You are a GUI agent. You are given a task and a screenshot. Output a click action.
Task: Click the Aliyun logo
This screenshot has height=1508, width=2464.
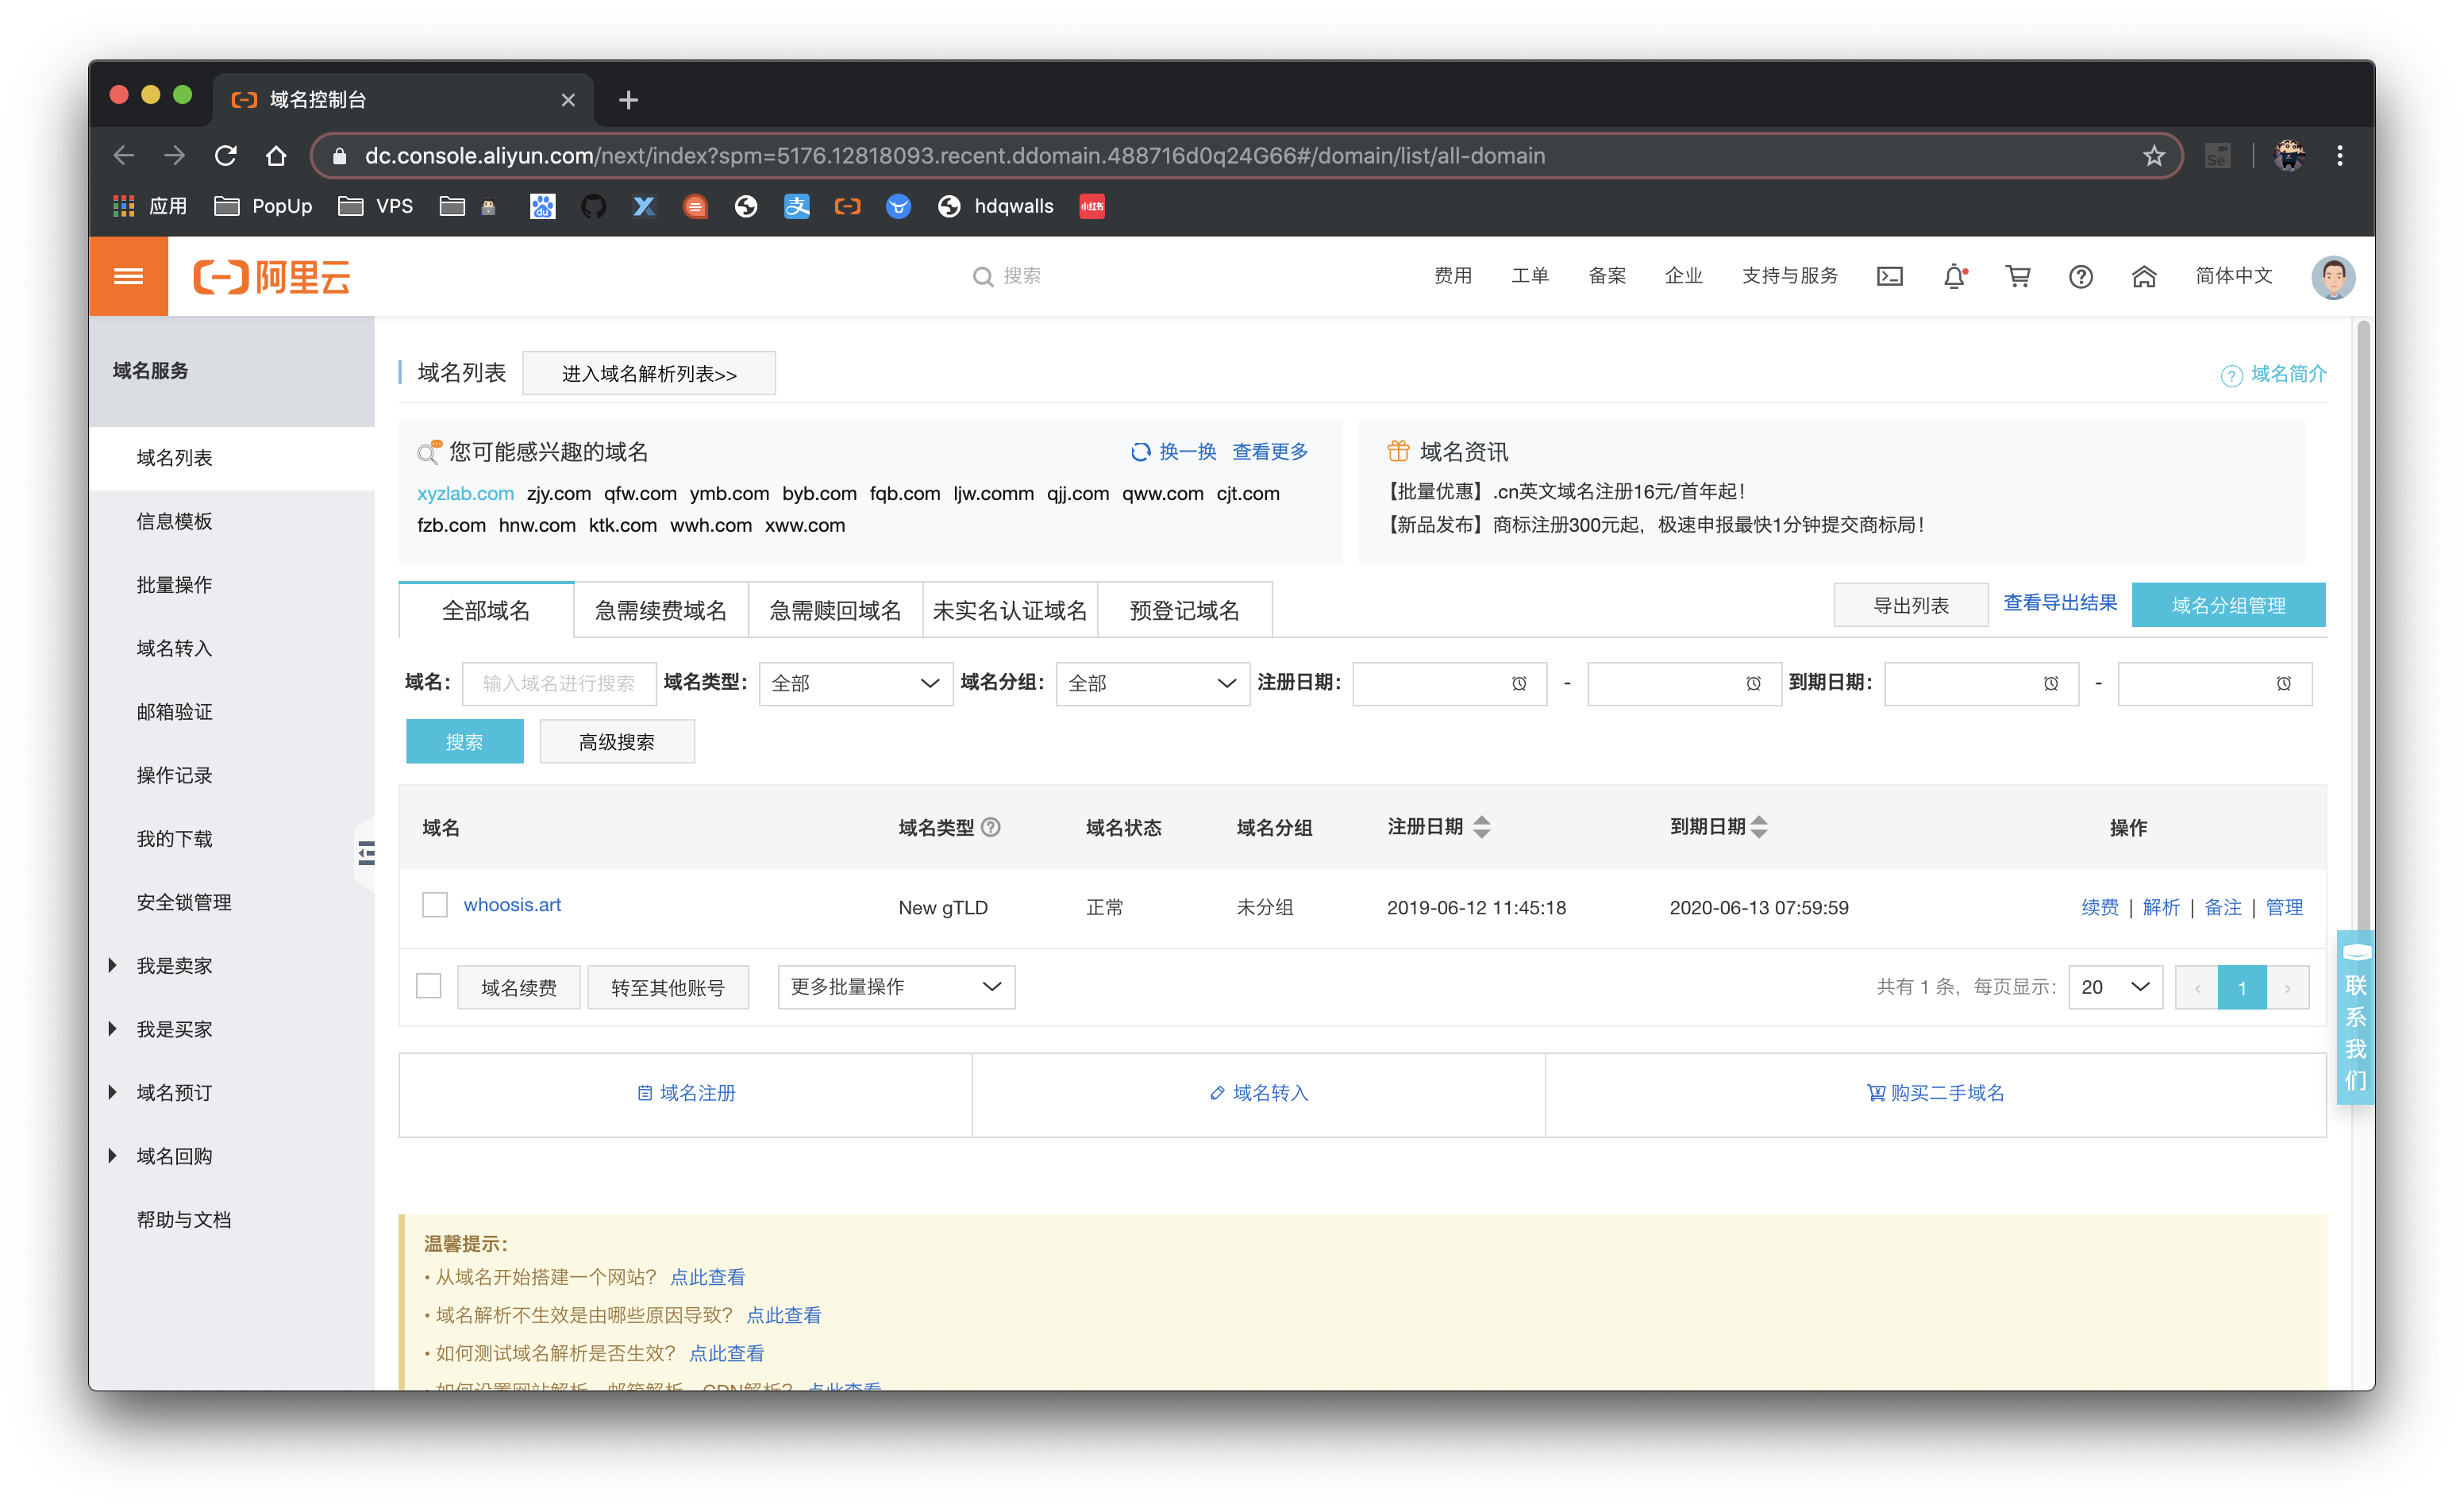pos(271,277)
